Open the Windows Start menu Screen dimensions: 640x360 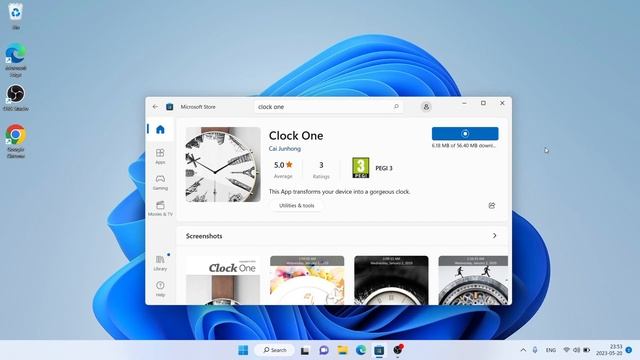[x=243, y=350]
